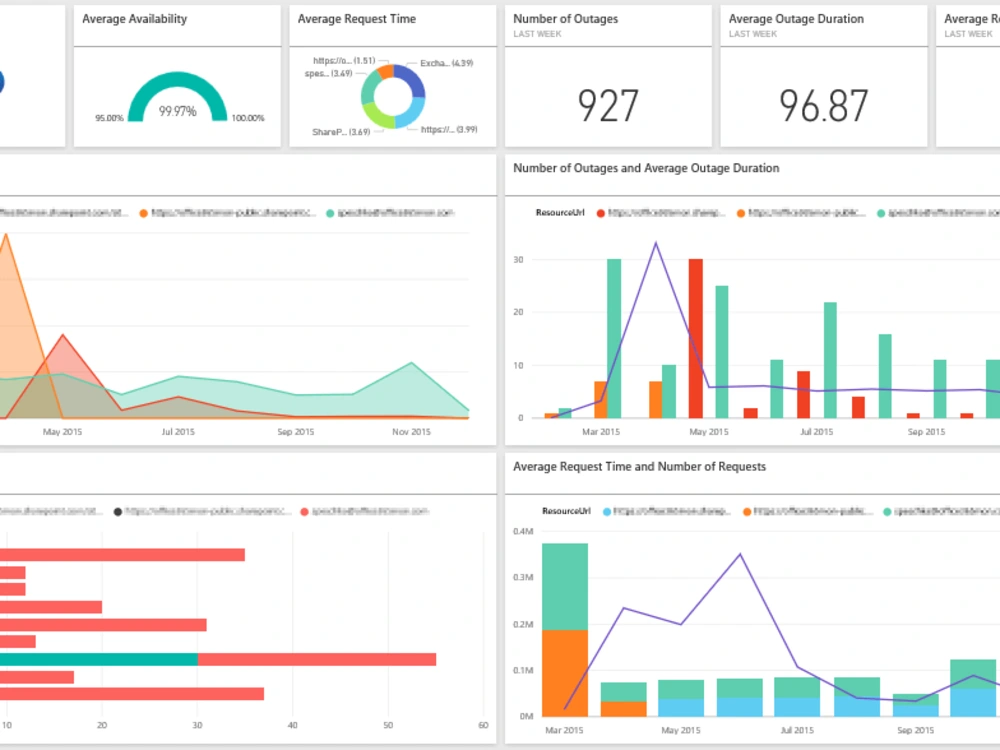Viewport: 1000px width, 750px height.
Task: Toggle the orange legend series in the outages chart
Action: (x=741, y=213)
